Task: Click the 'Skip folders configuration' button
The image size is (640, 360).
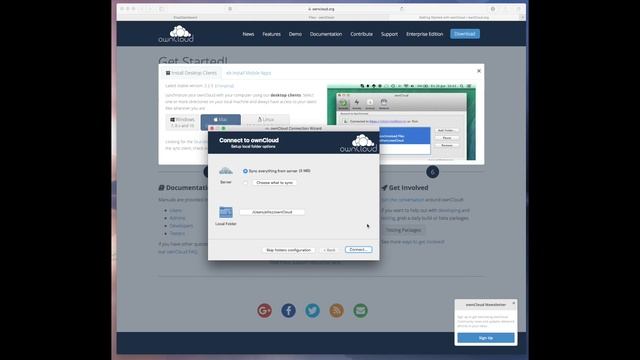Action: click(x=289, y=250)
